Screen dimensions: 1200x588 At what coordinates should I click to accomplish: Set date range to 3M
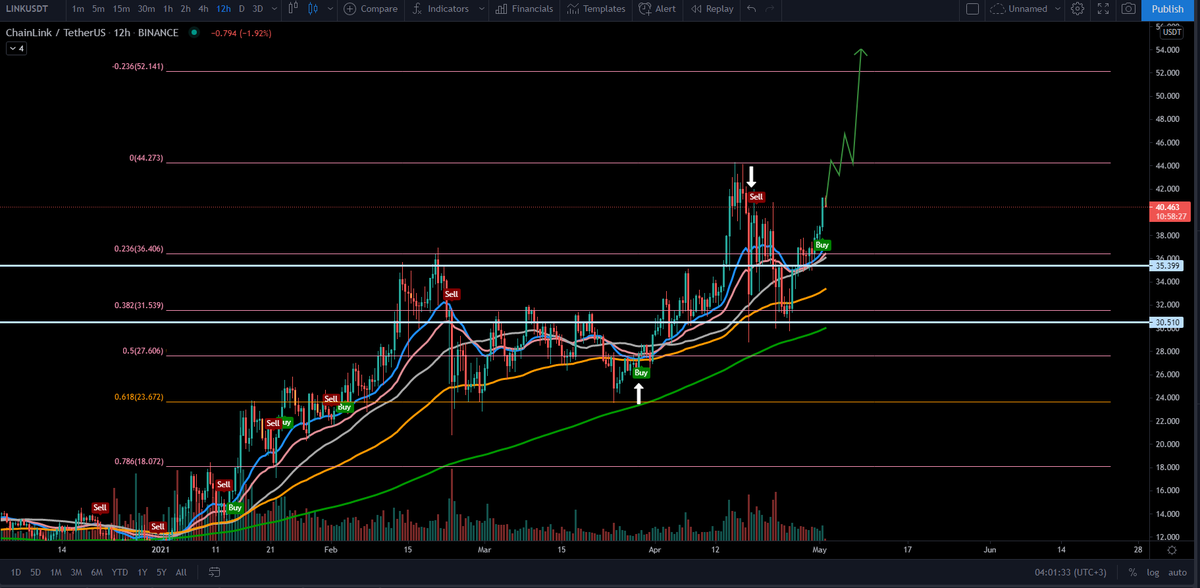77,573
